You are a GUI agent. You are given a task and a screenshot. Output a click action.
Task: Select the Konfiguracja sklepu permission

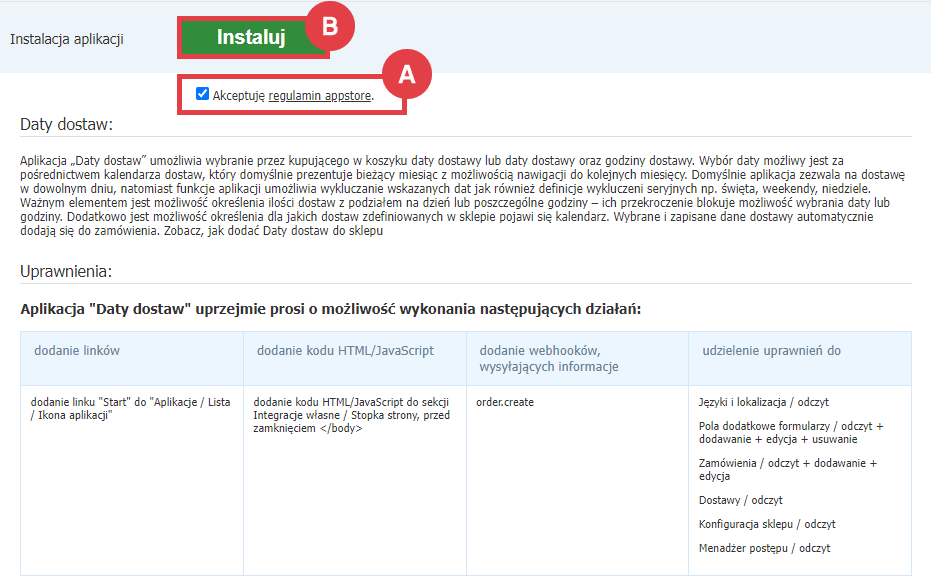point(767,524)
